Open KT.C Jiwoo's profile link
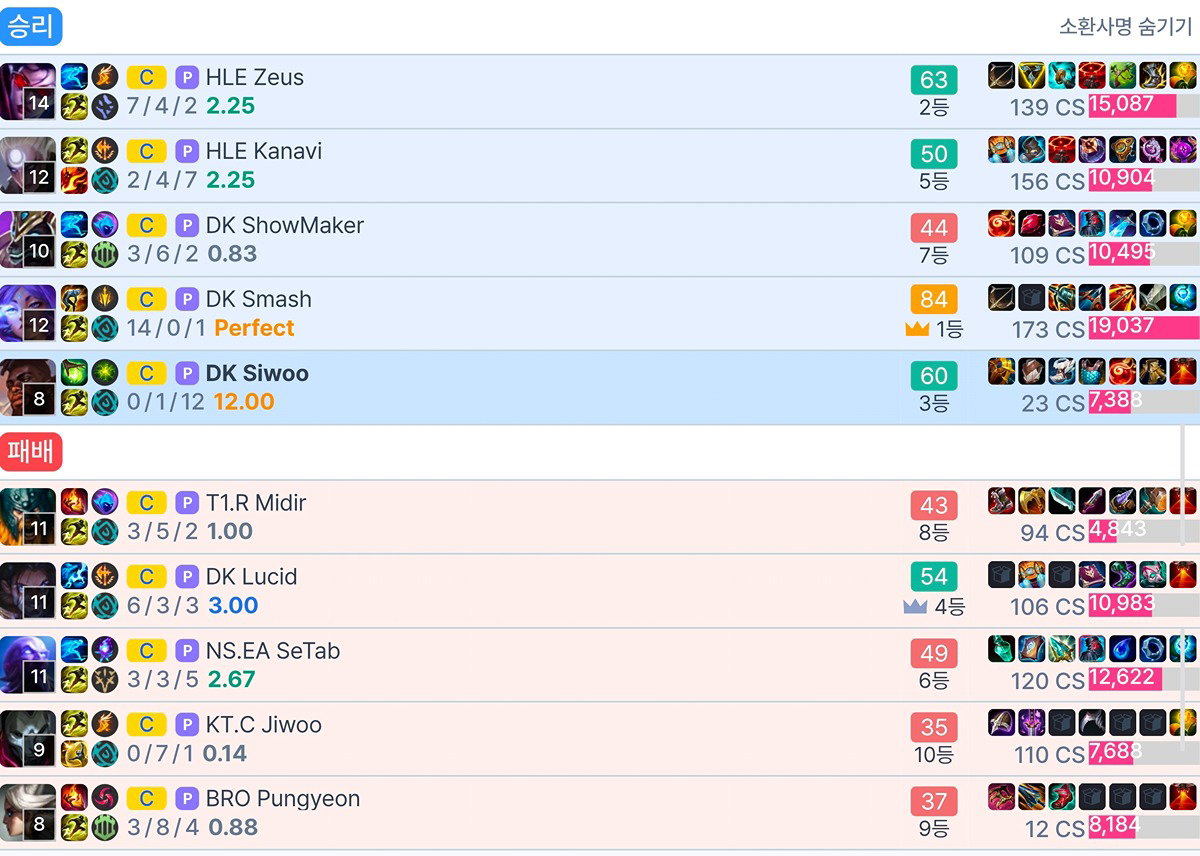 tap(263, 725)
